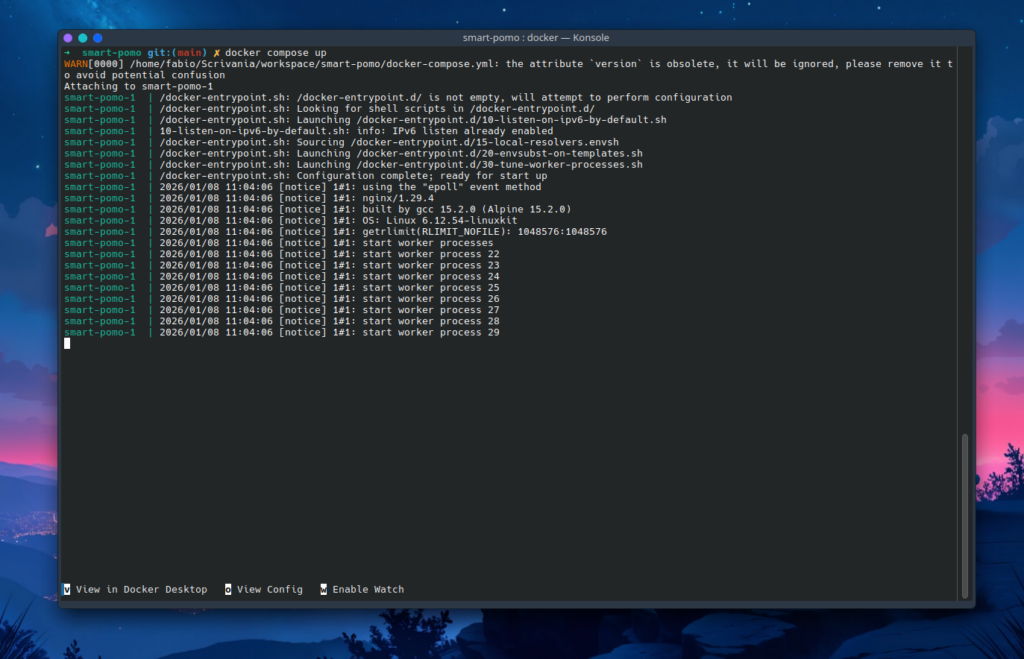Click the 'w' key badge before Enable Watch
Viewport: 1024px width, 659px height.
point(324,590)
